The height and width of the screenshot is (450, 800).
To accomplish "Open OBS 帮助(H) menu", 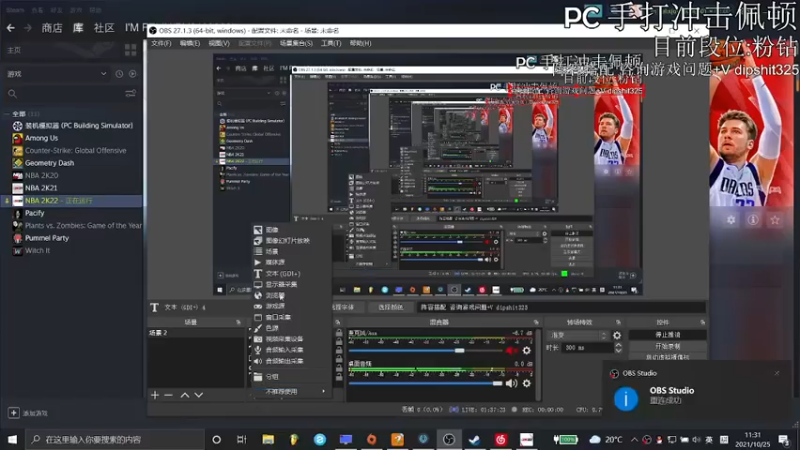I will point(360,43).
